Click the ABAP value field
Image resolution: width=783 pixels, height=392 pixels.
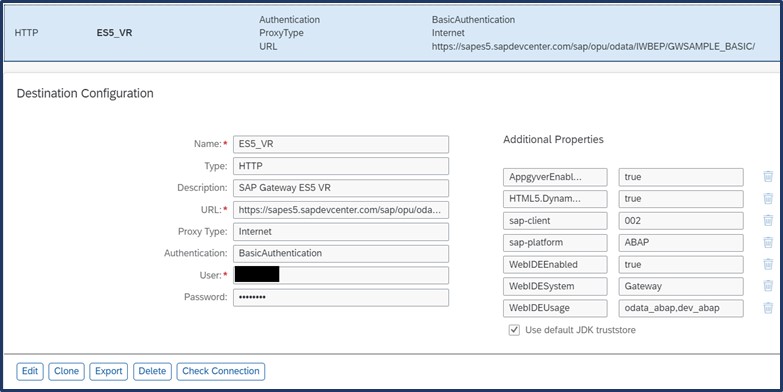(681, 243)
